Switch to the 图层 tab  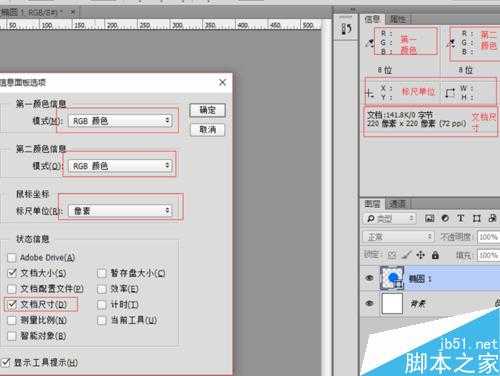tap(372, 203)
